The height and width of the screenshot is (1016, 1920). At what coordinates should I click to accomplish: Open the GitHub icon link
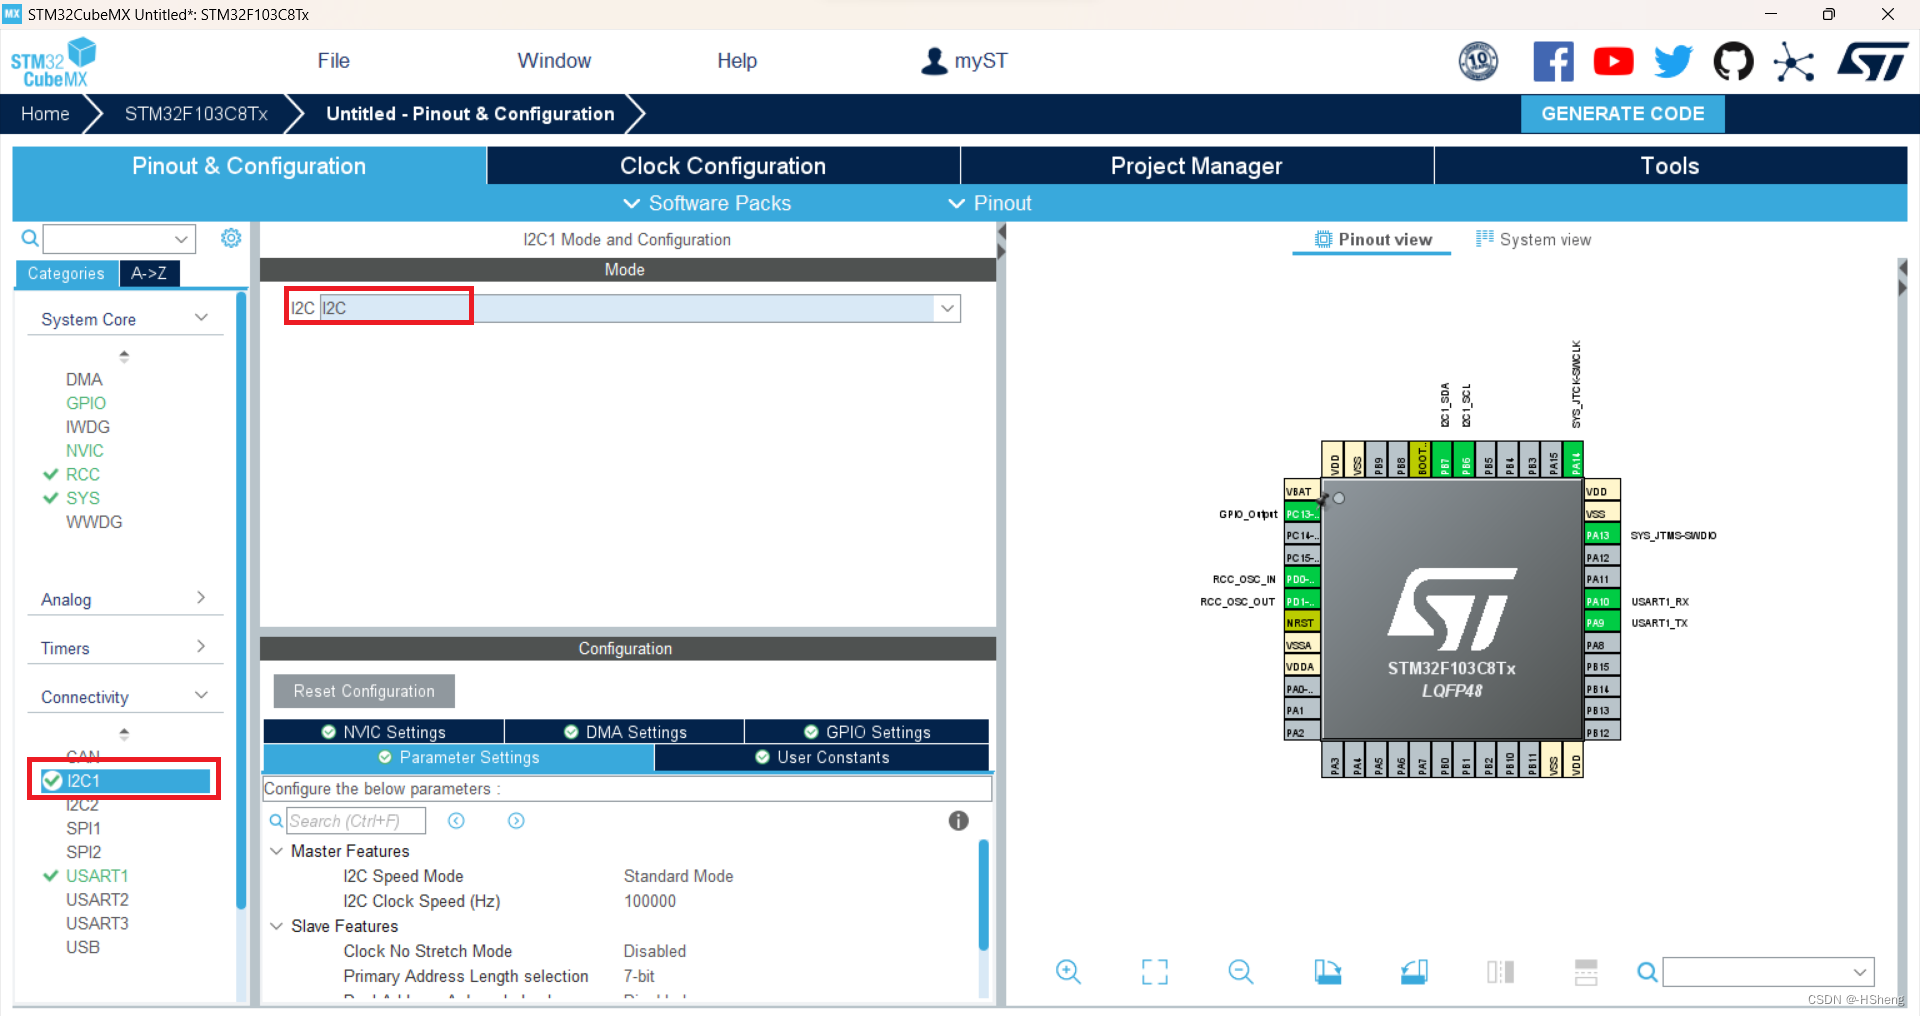[x=1733, y=62]
